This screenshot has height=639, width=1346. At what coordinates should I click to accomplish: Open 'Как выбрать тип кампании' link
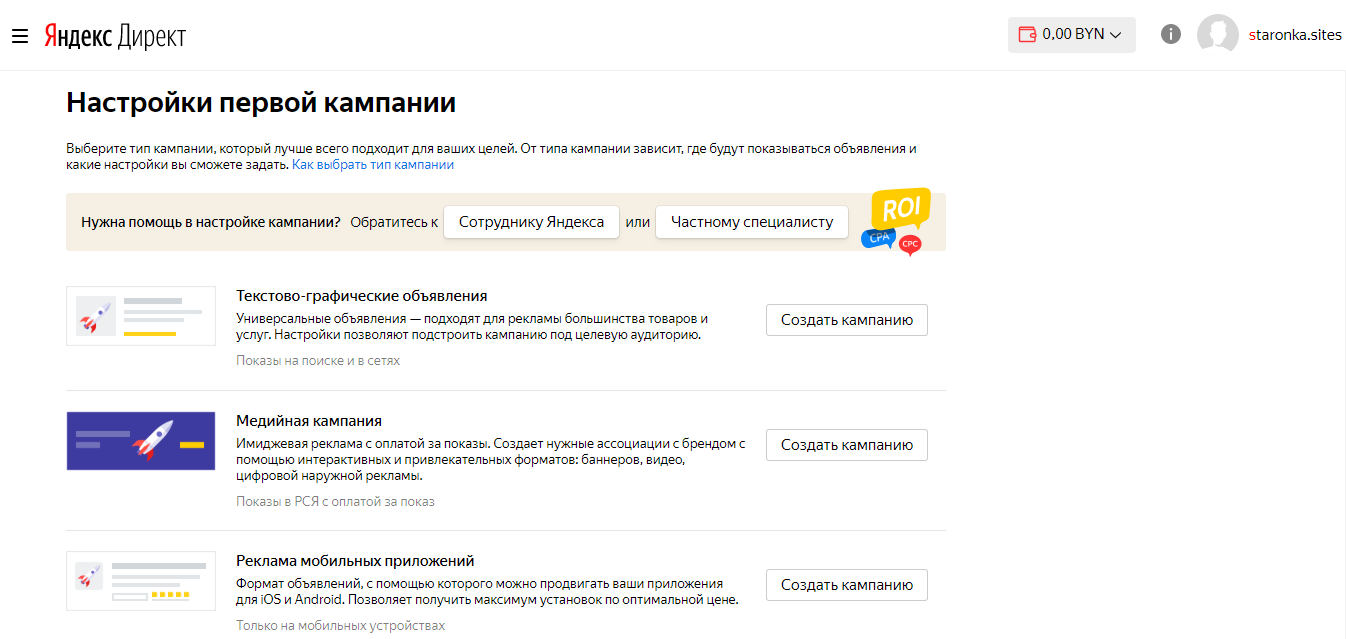373,165
